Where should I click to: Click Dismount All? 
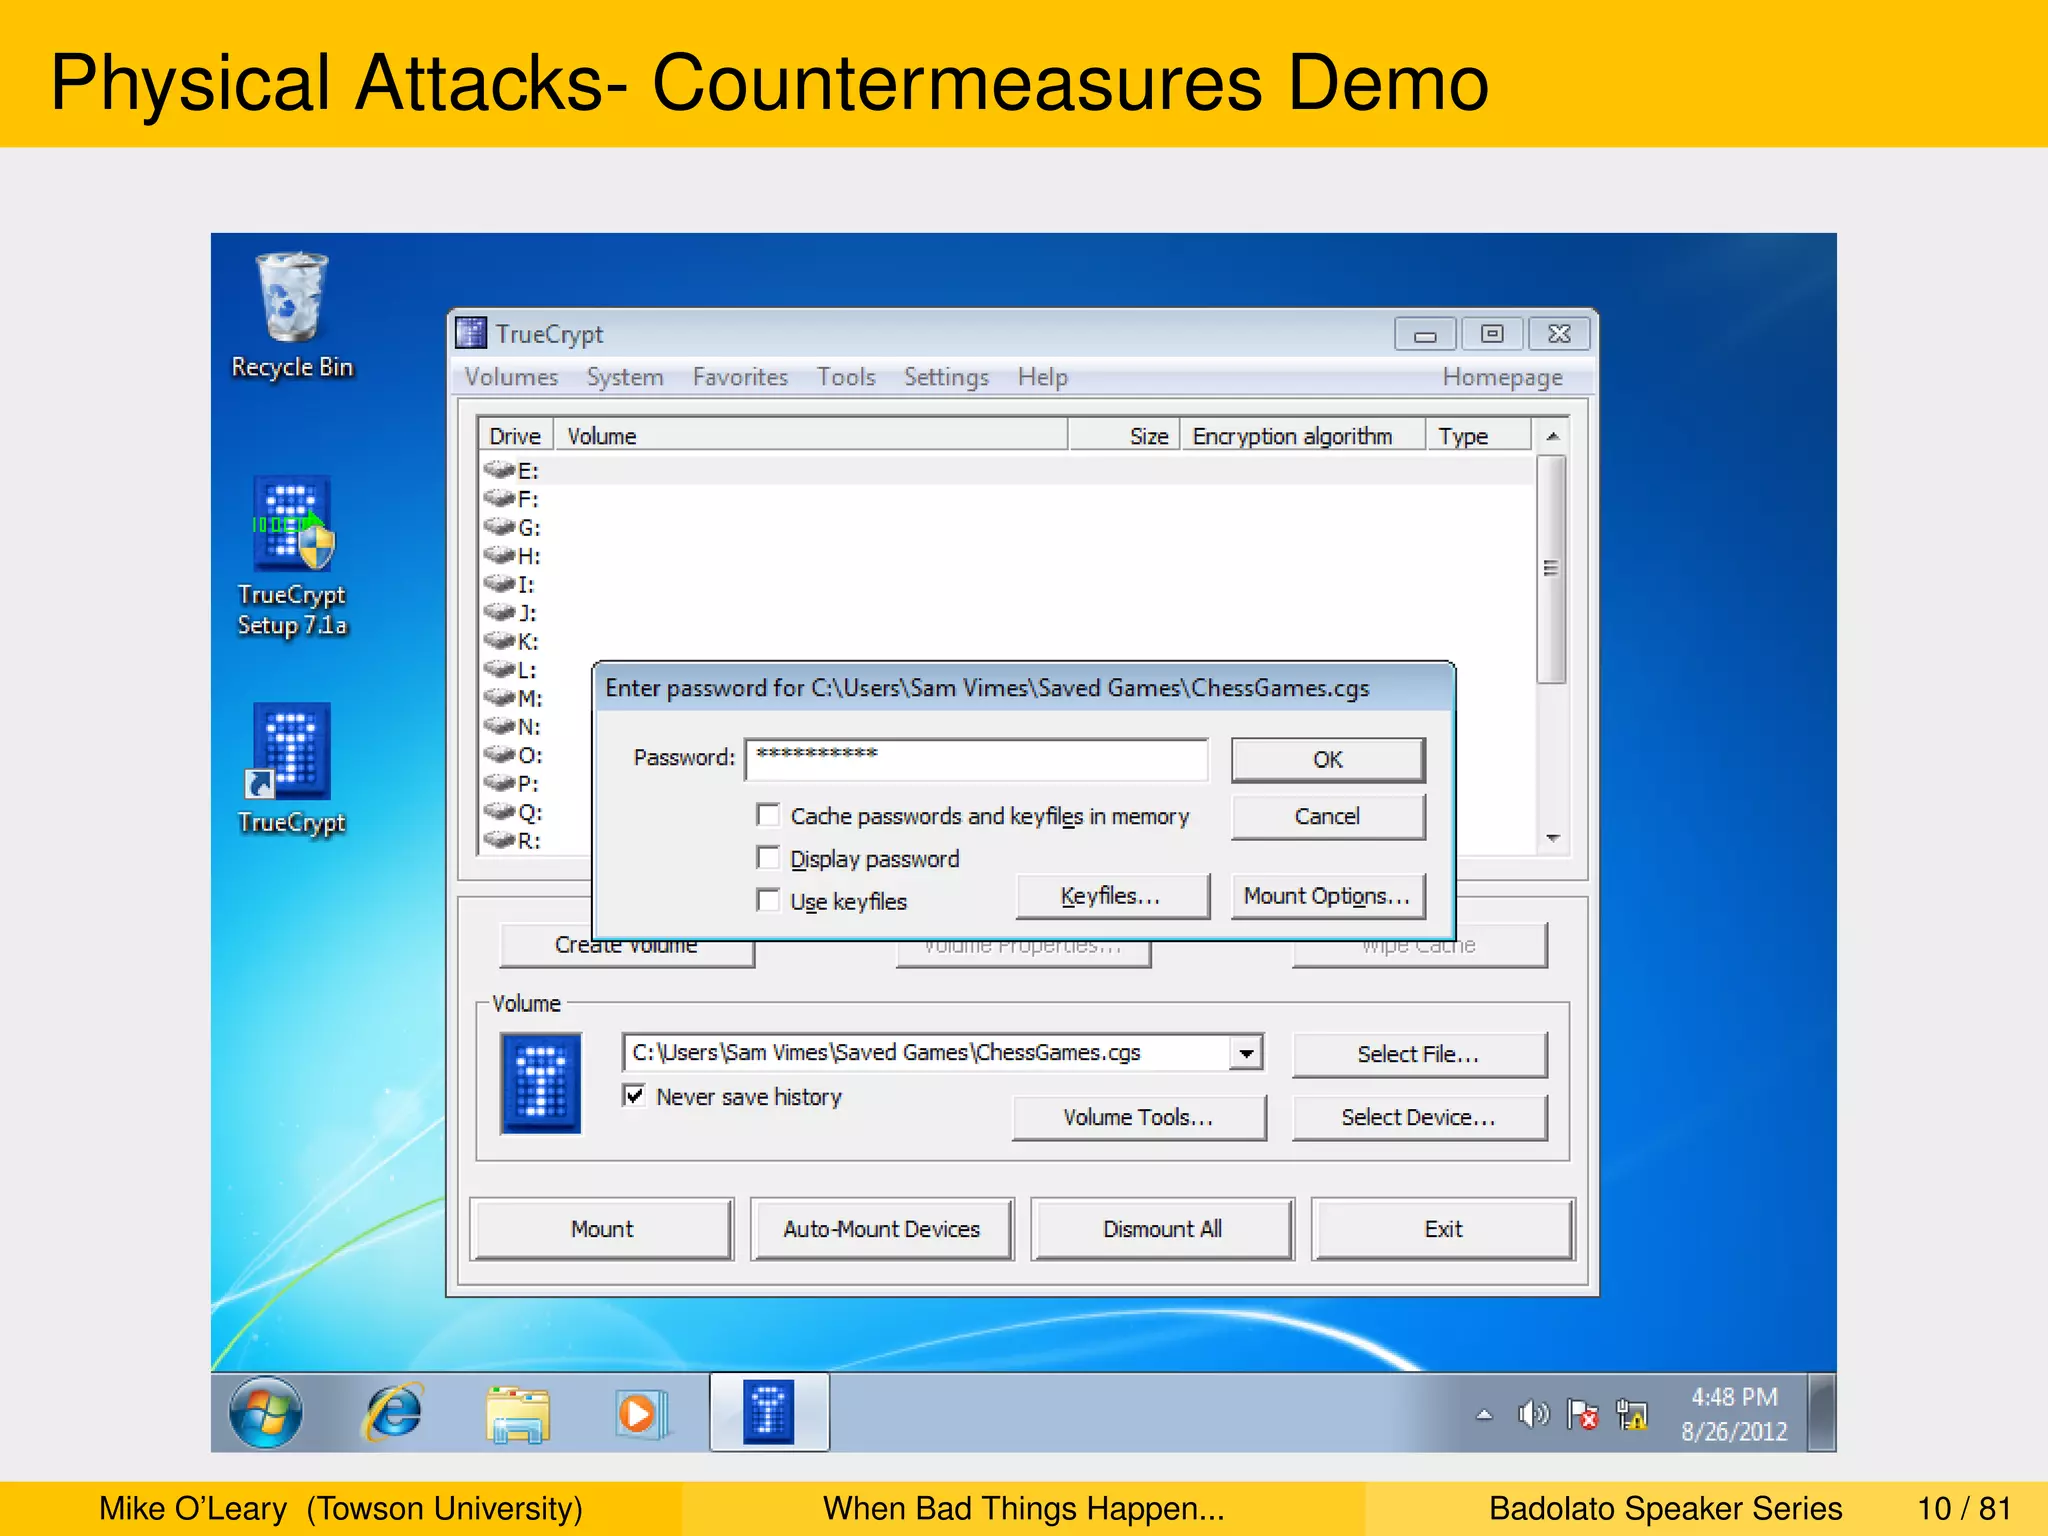pyautogui.click(x=1163, y=1229)
